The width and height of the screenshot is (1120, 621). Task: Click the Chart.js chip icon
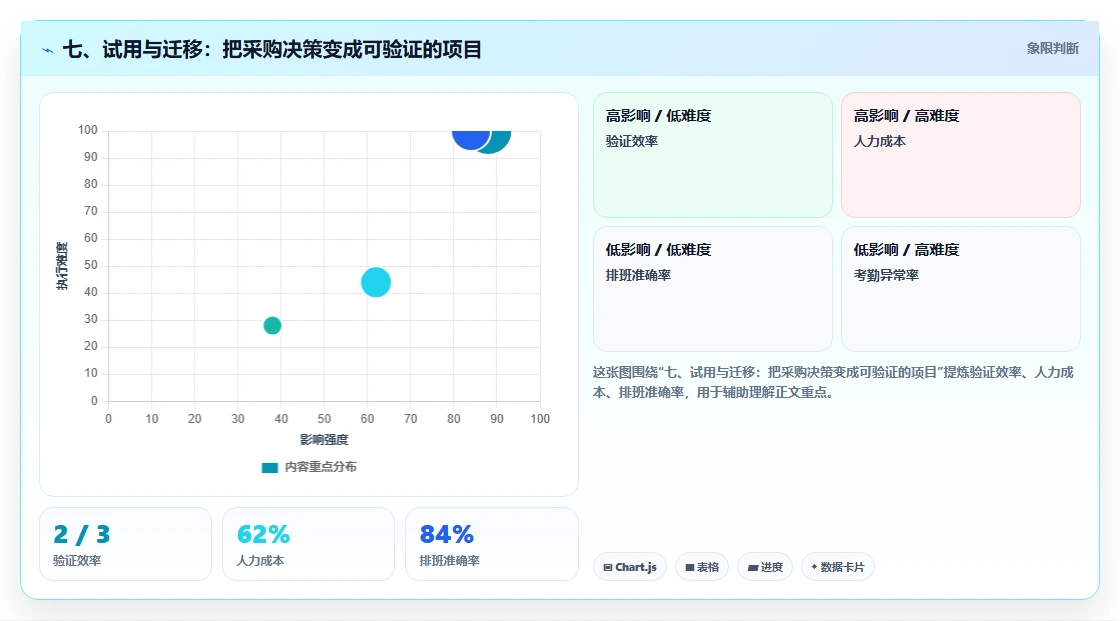point(608,567)
